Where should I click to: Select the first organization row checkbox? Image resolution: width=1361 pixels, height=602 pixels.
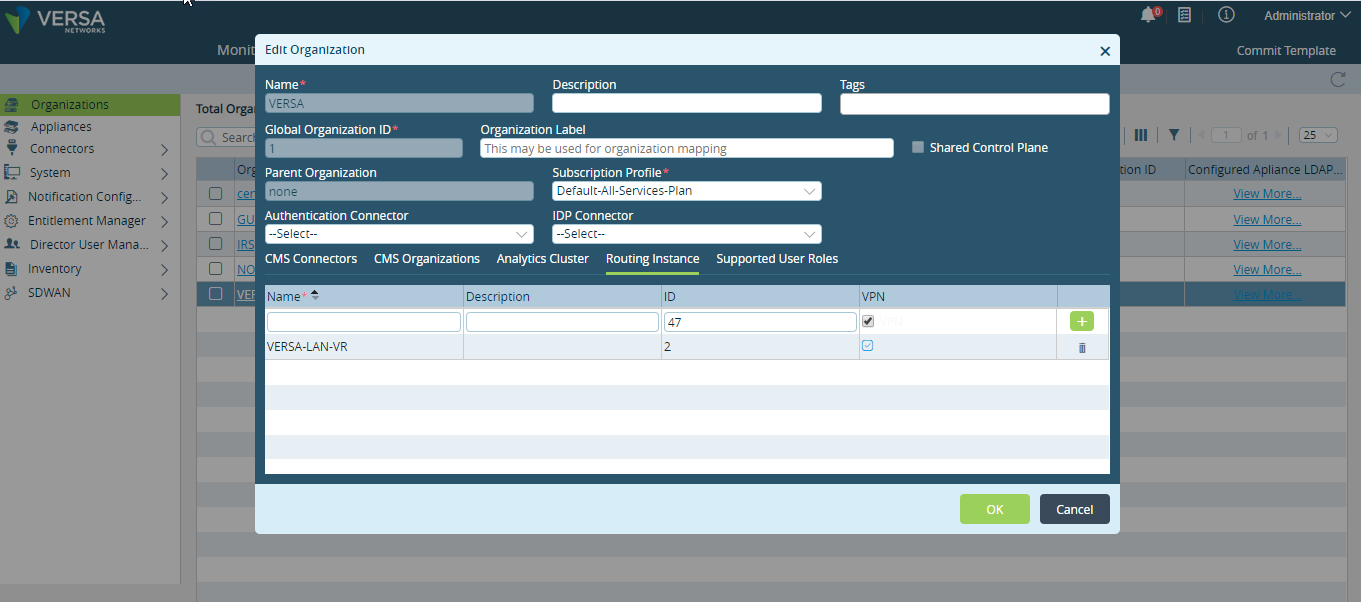215,194
